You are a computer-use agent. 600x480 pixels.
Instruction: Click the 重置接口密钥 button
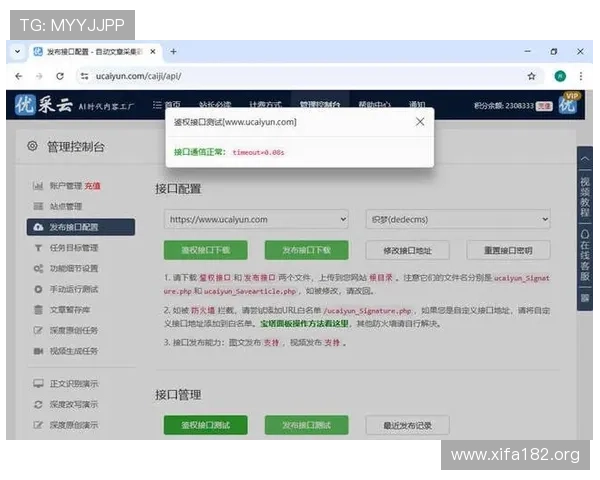click(x=509, y=250)
